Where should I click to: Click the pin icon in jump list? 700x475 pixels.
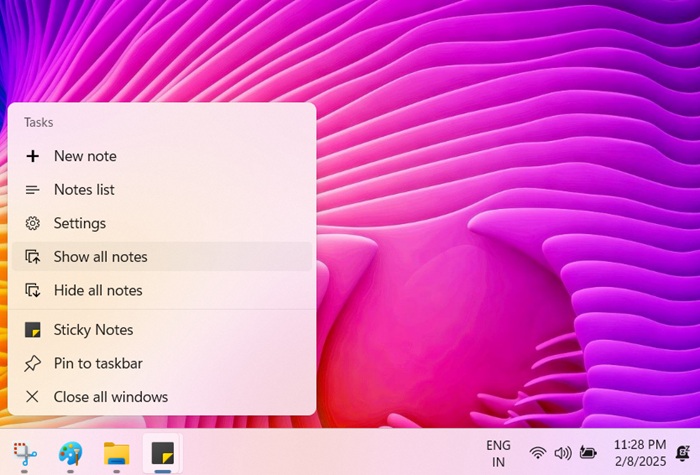pos(32,363)
